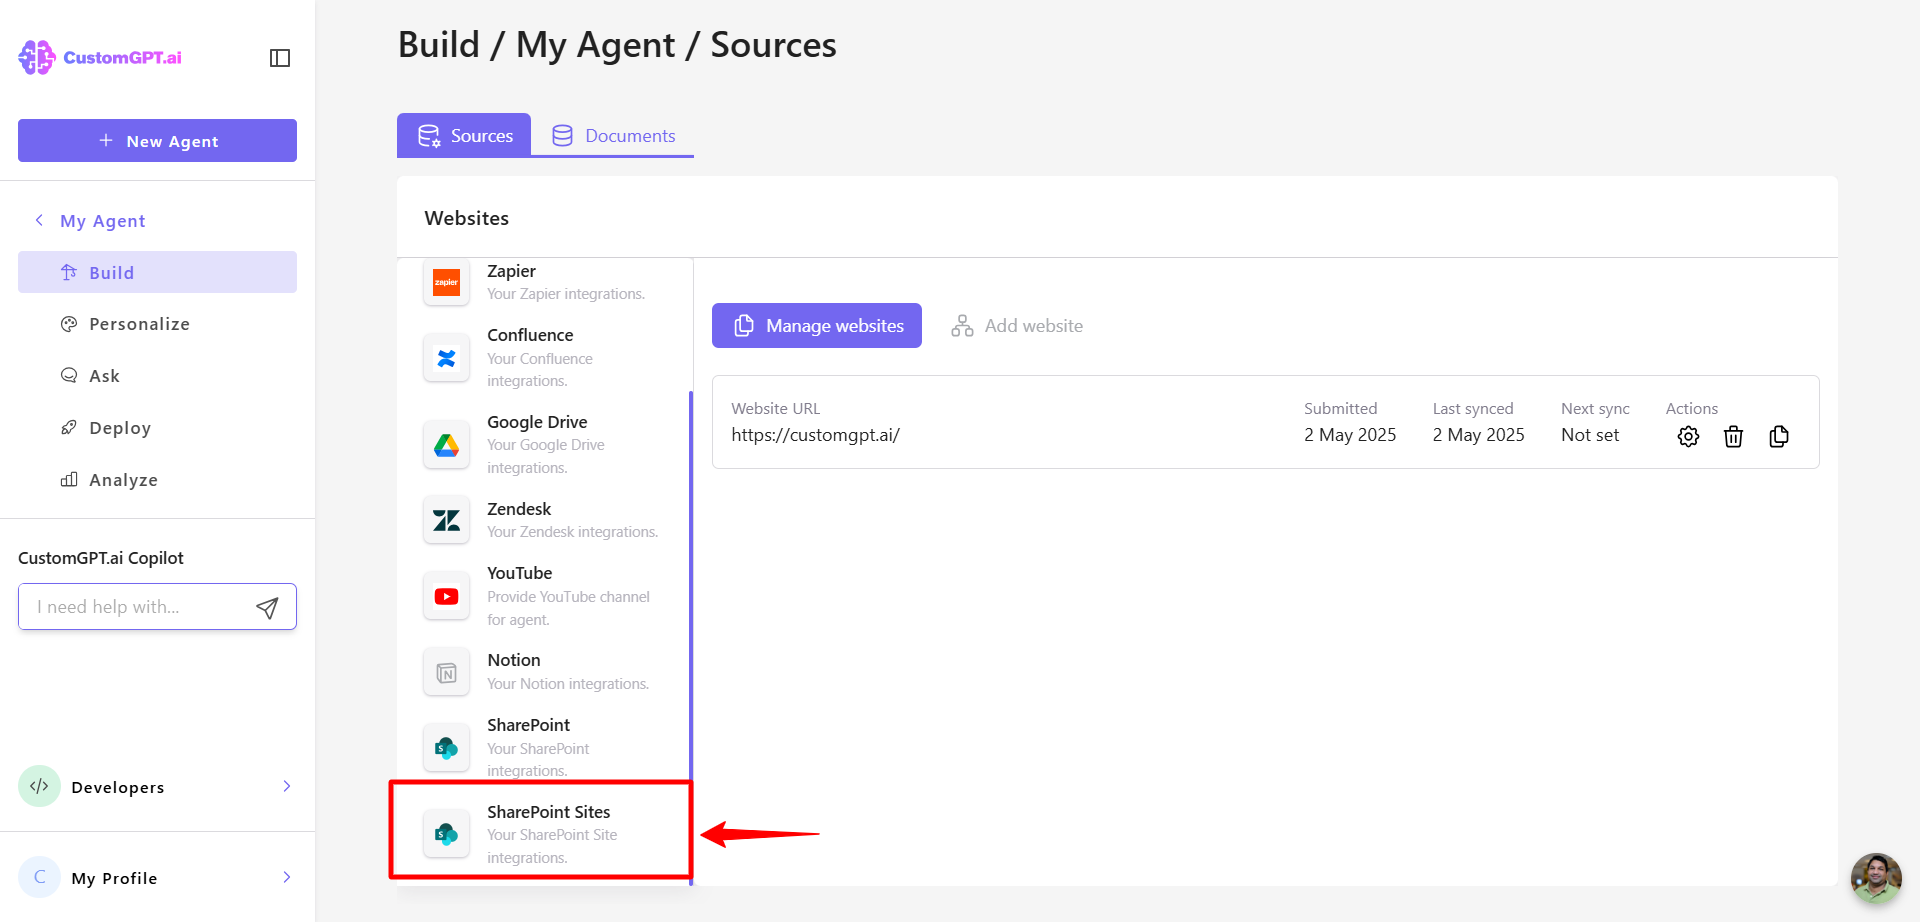
Task: Click the Analyze chart icon
Action: (x=69, y=480)
